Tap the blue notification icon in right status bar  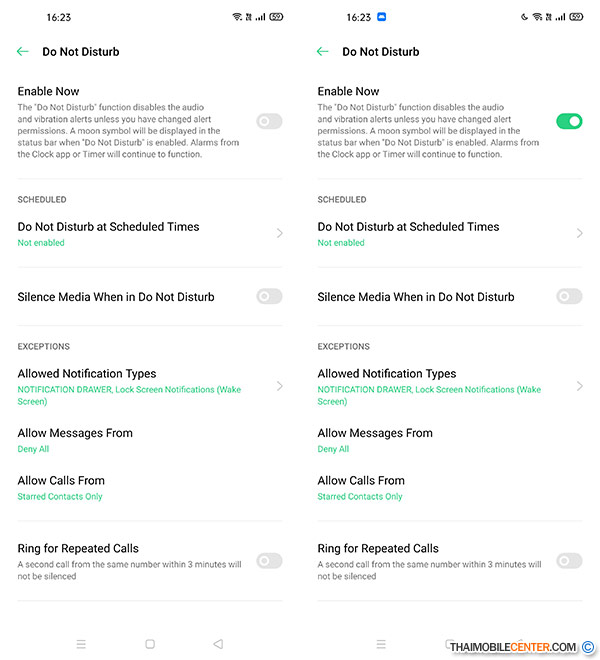[382, 17]
